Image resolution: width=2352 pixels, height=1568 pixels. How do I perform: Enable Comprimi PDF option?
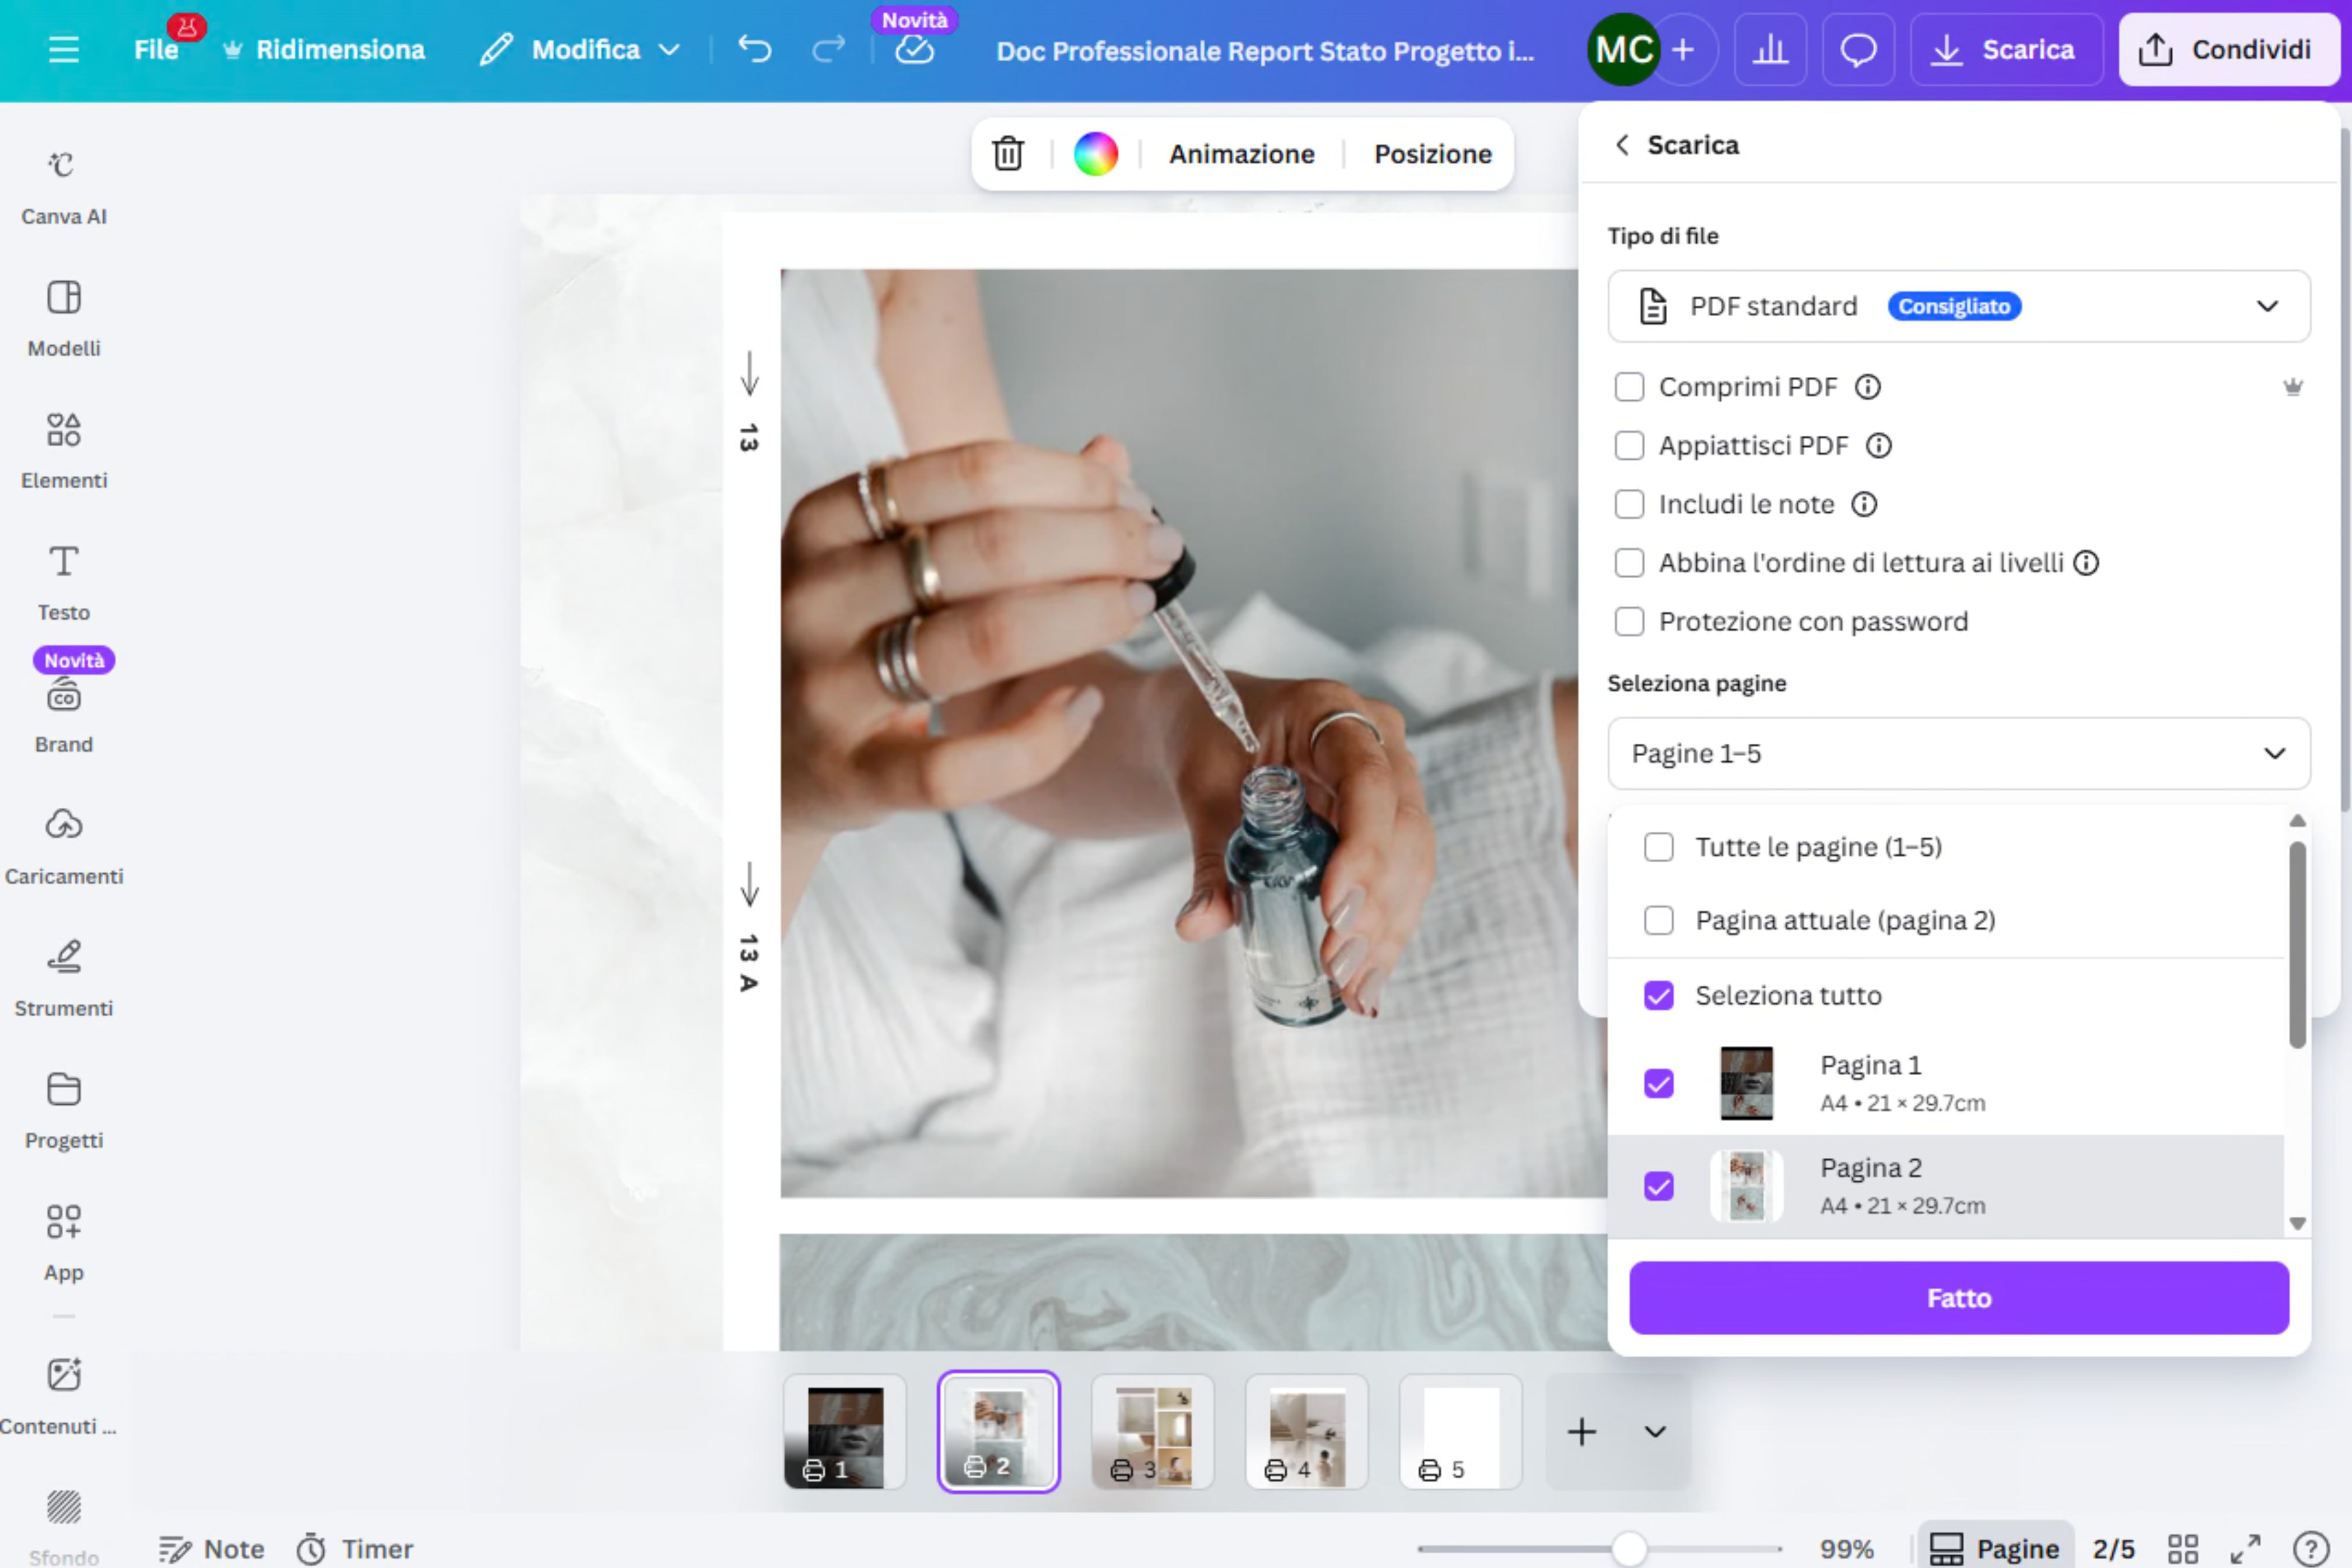click(1629, 387)
